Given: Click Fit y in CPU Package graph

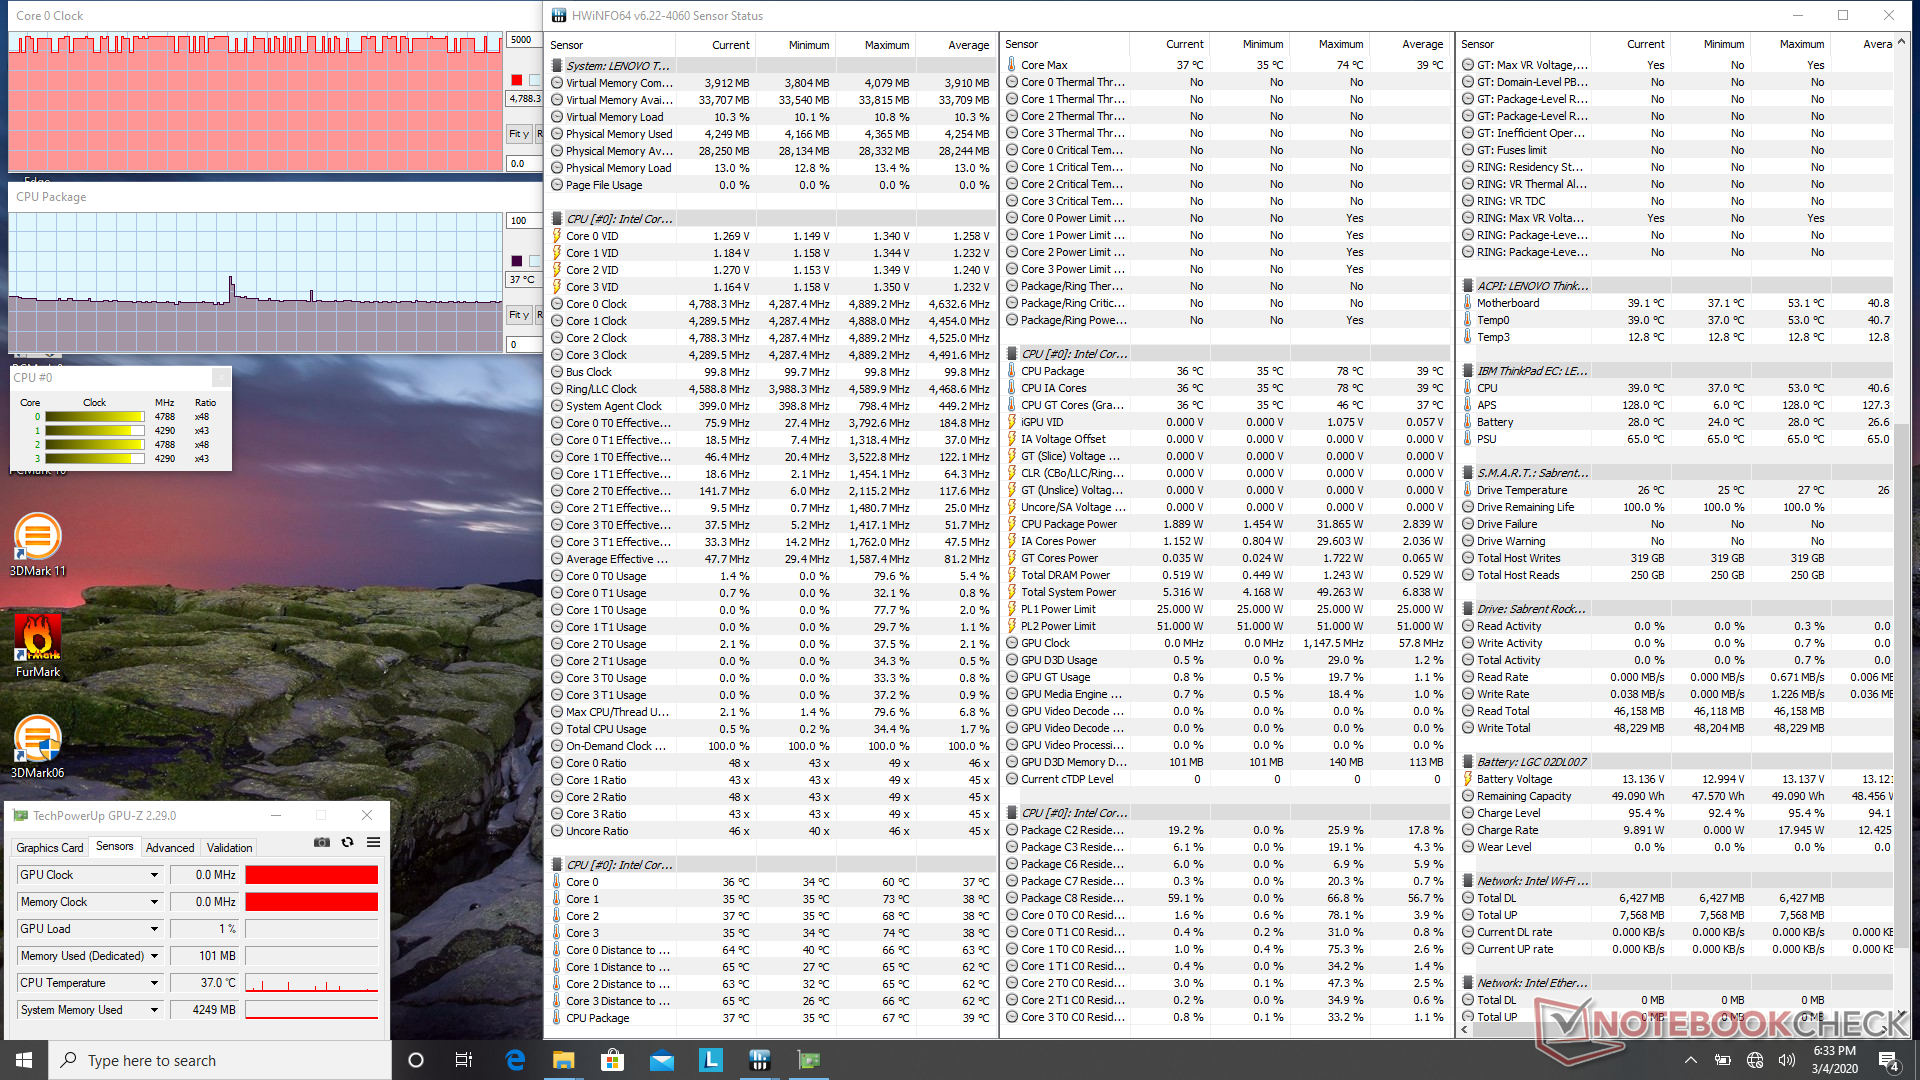Looking at the screenshot, I should click(x=518, y=315).
